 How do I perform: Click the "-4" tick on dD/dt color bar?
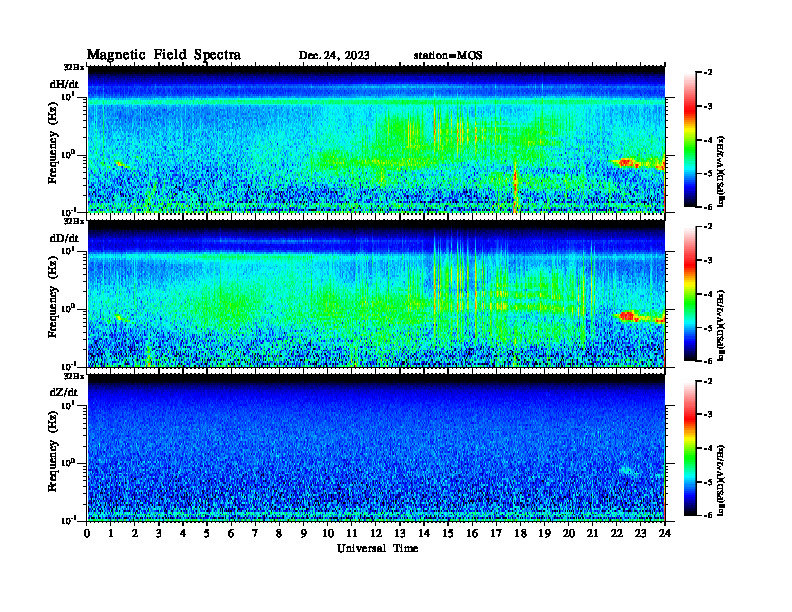point(708,294)
